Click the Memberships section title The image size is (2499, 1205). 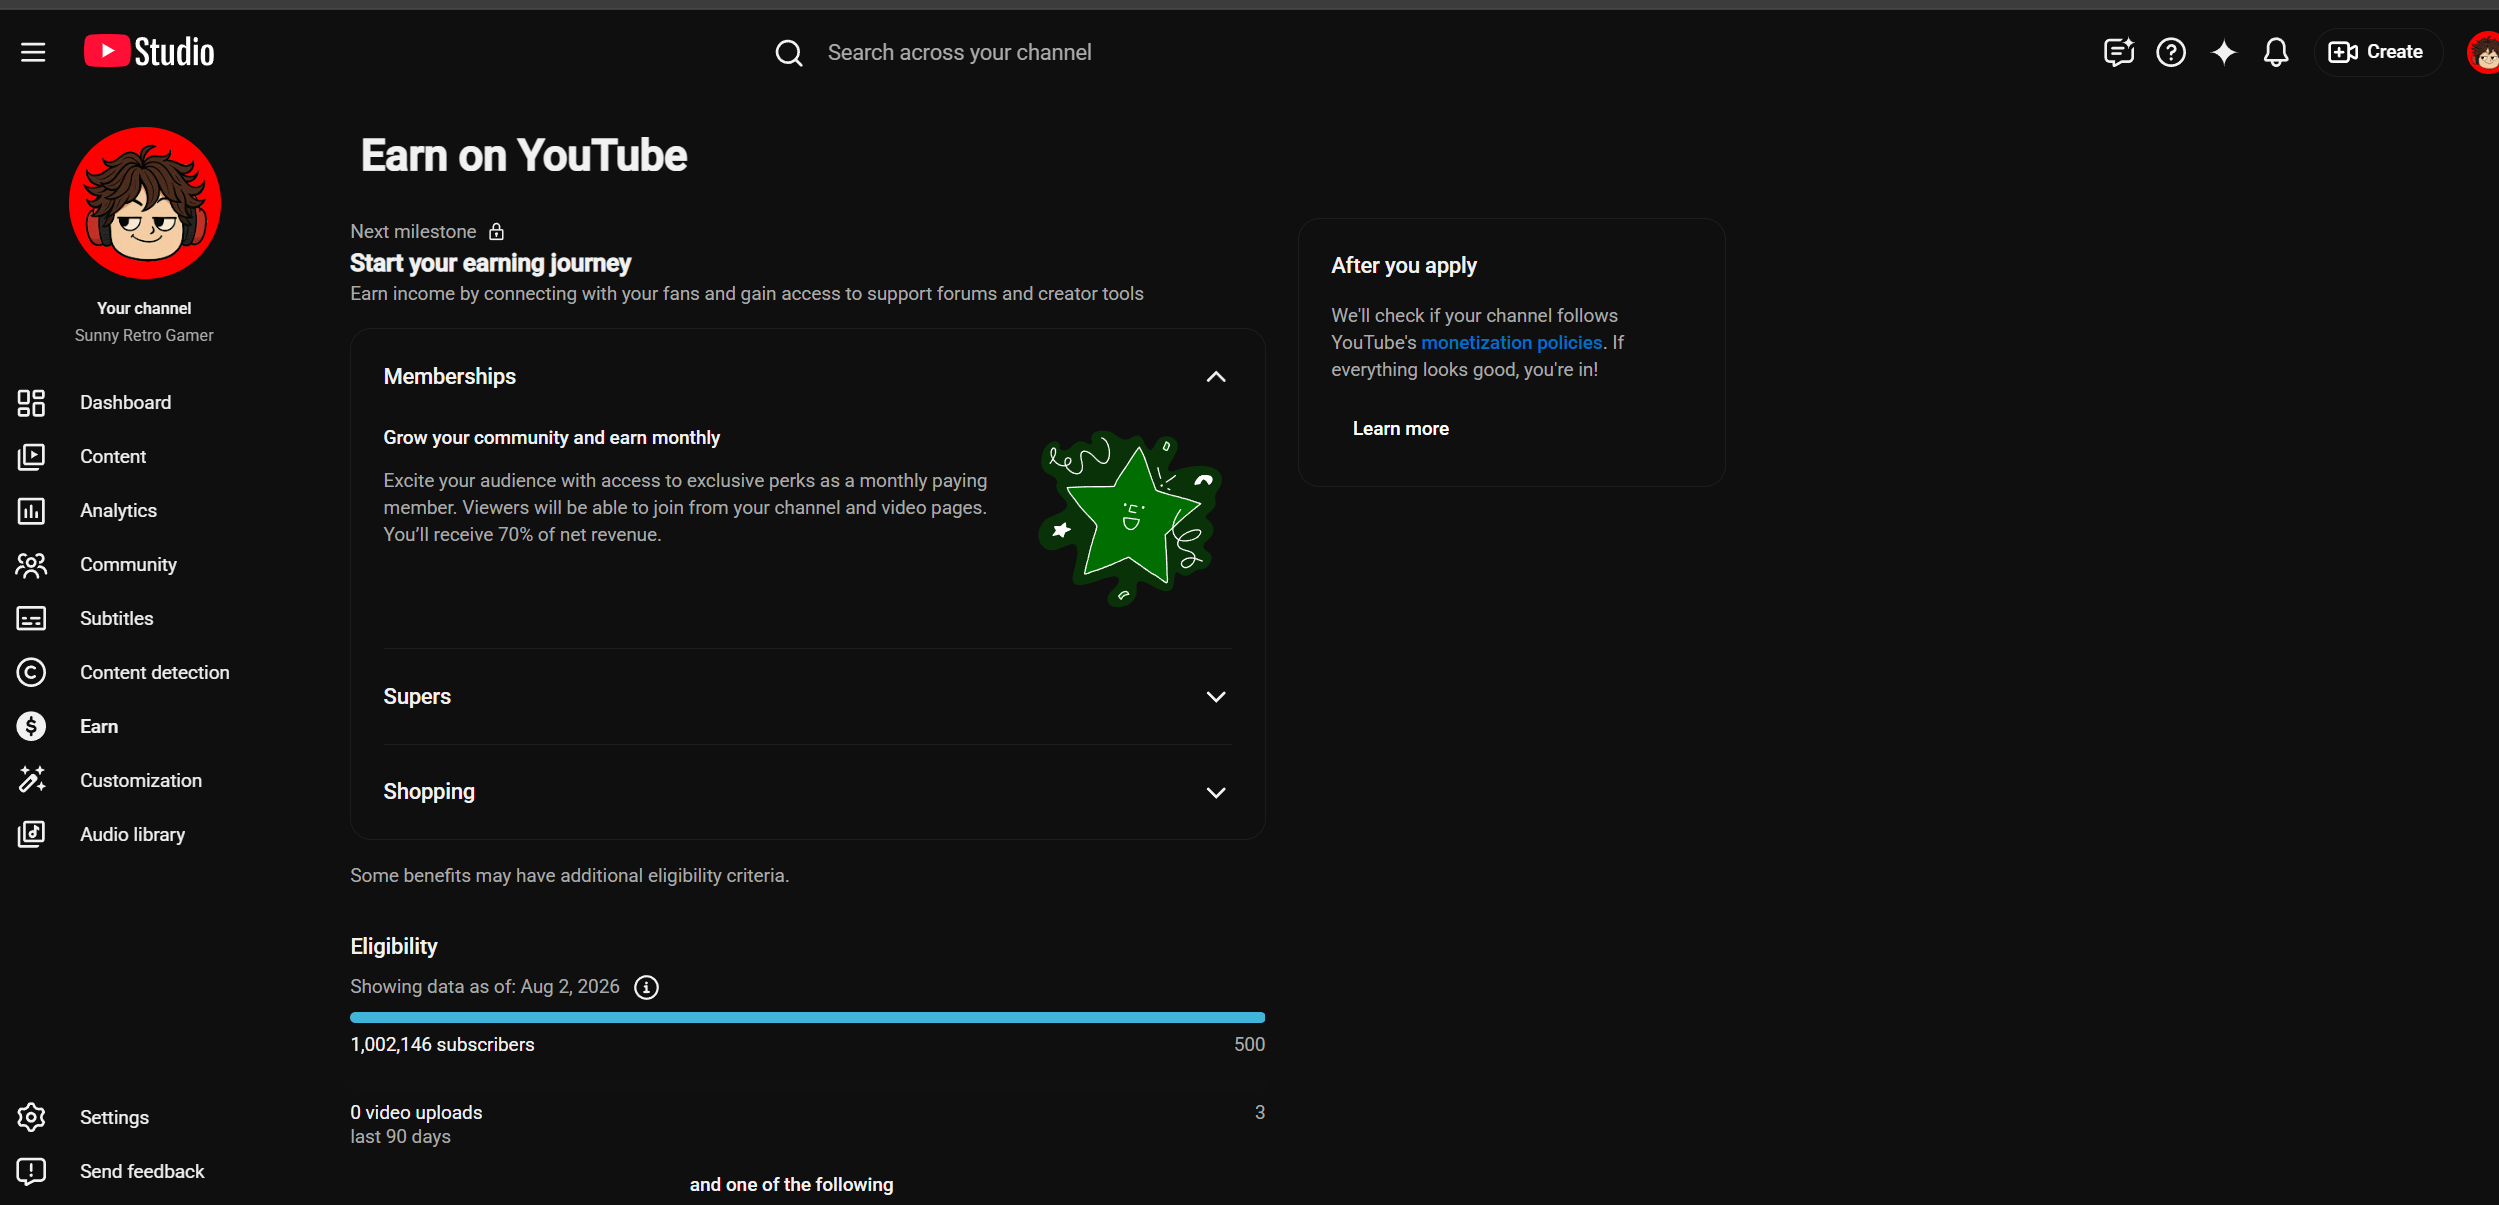point(450,377)
